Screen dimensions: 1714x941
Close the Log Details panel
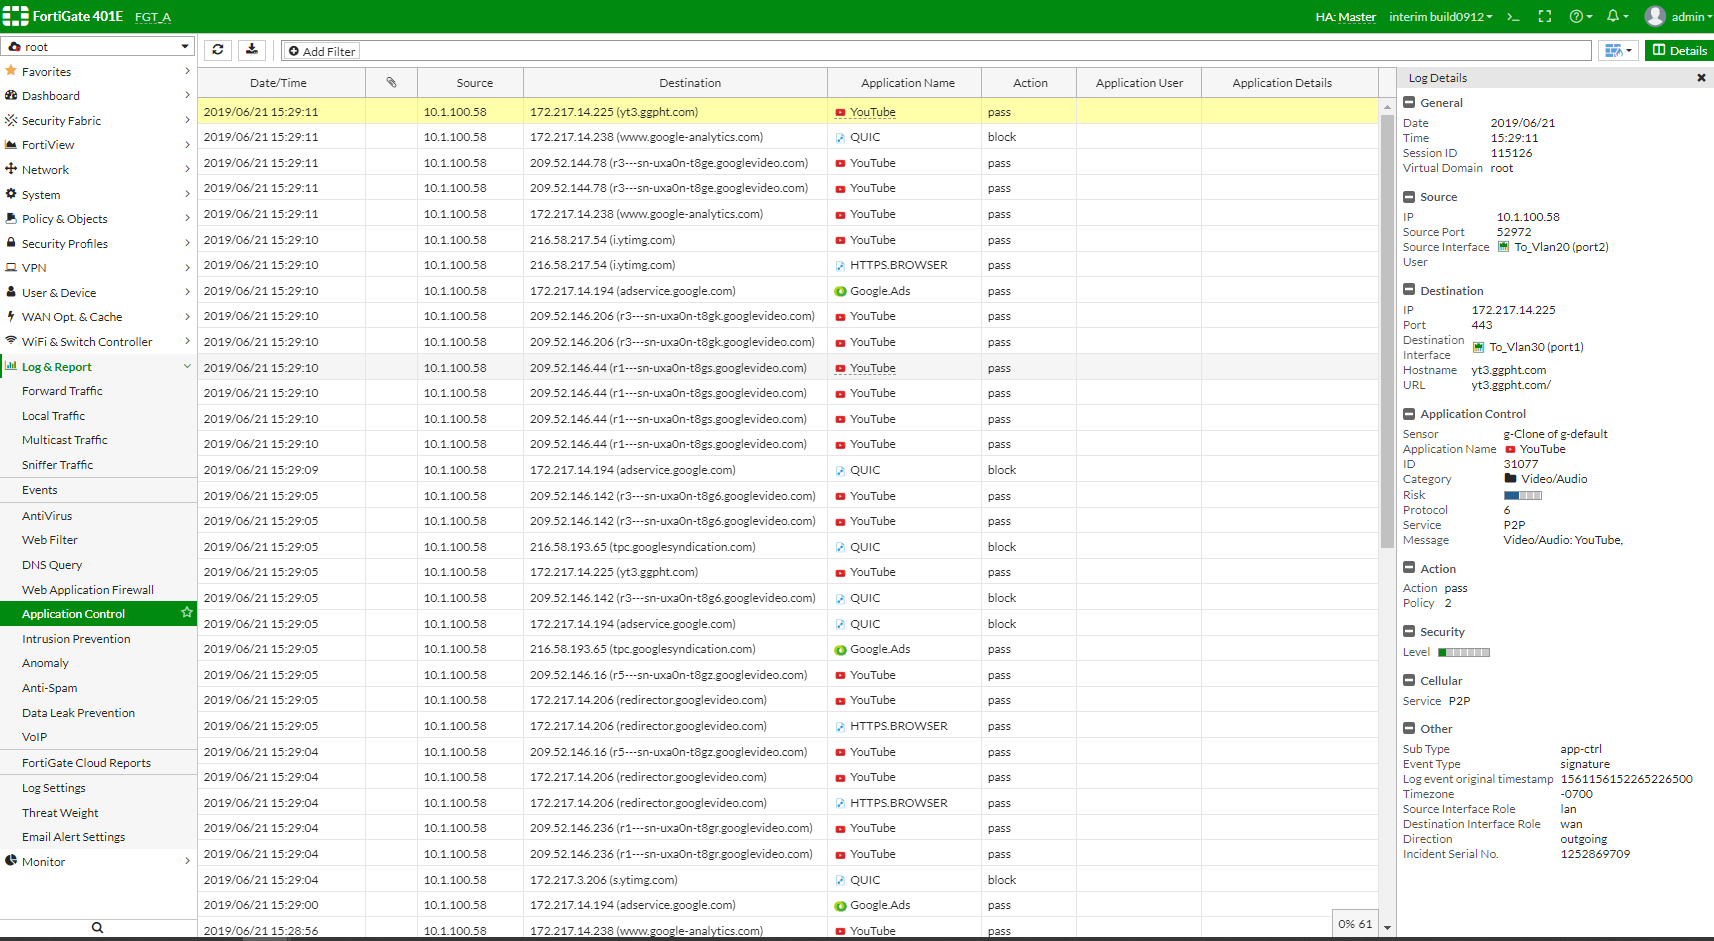tap(1701, 78)
